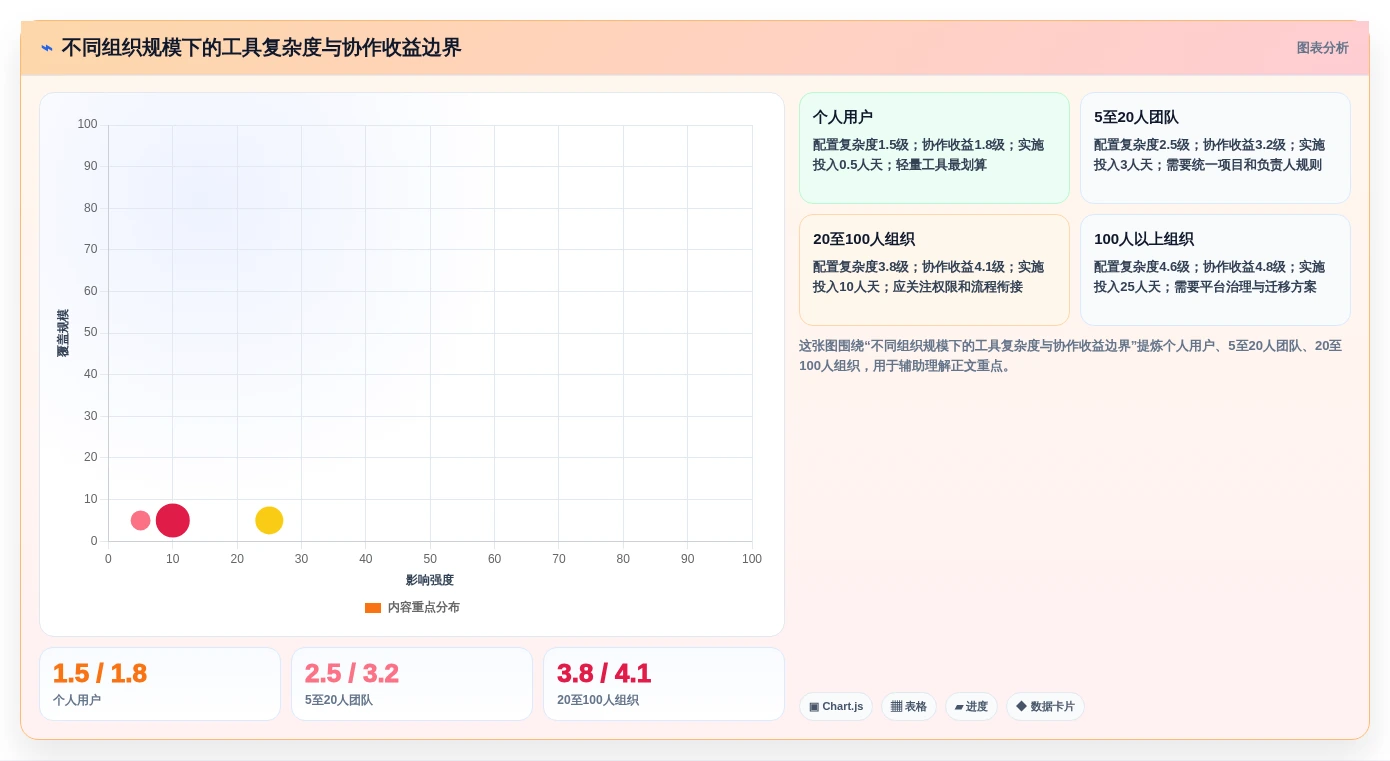Click the 图表分析 label in the header
This screenshot has height=761, width=1390.
coord(1322,48)
